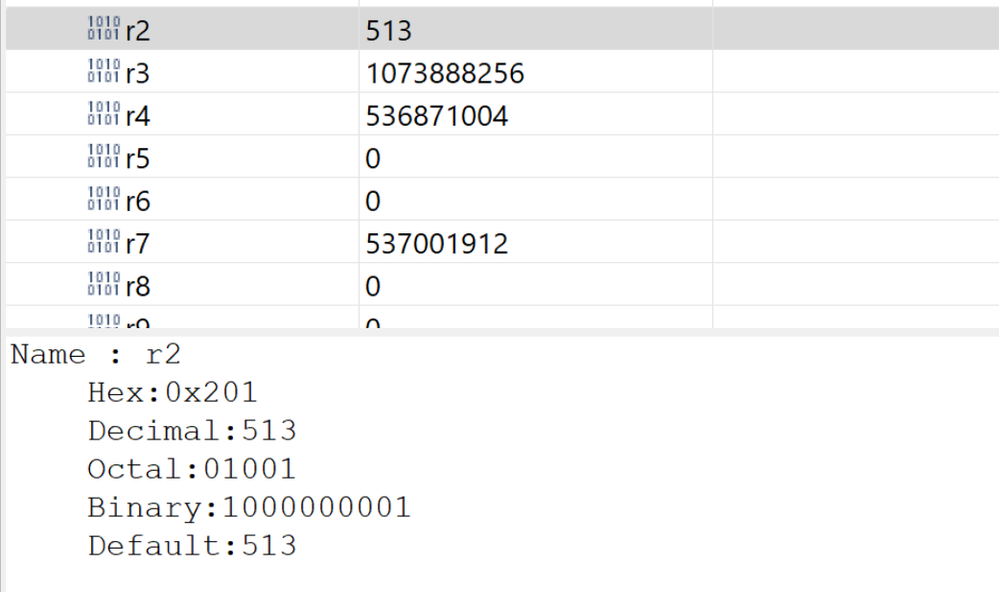The image size is (999, 592).
Task: Select the register icon for r4
Action: 103,116
